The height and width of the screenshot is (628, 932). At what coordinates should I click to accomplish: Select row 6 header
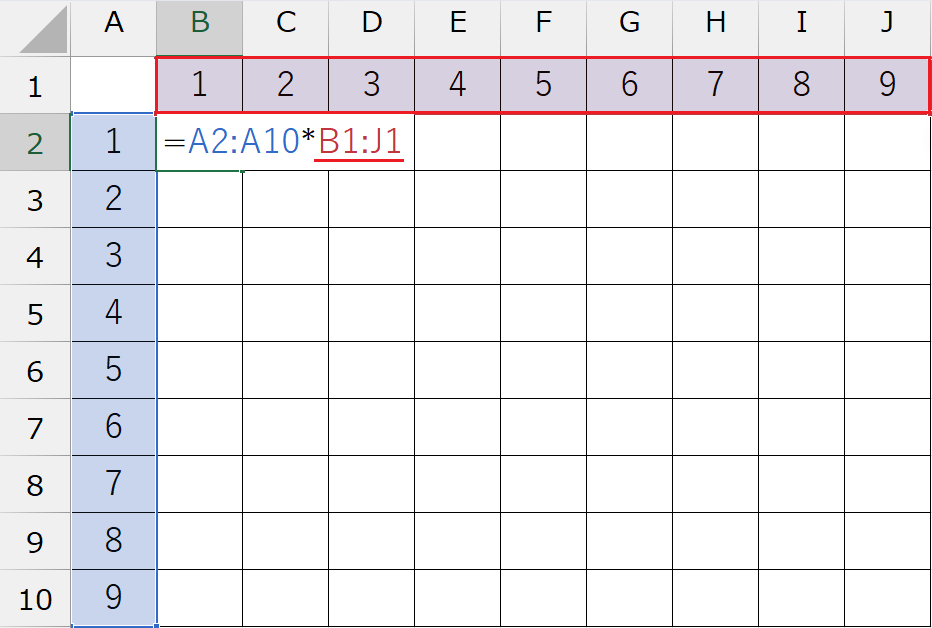tap(35, 371)
